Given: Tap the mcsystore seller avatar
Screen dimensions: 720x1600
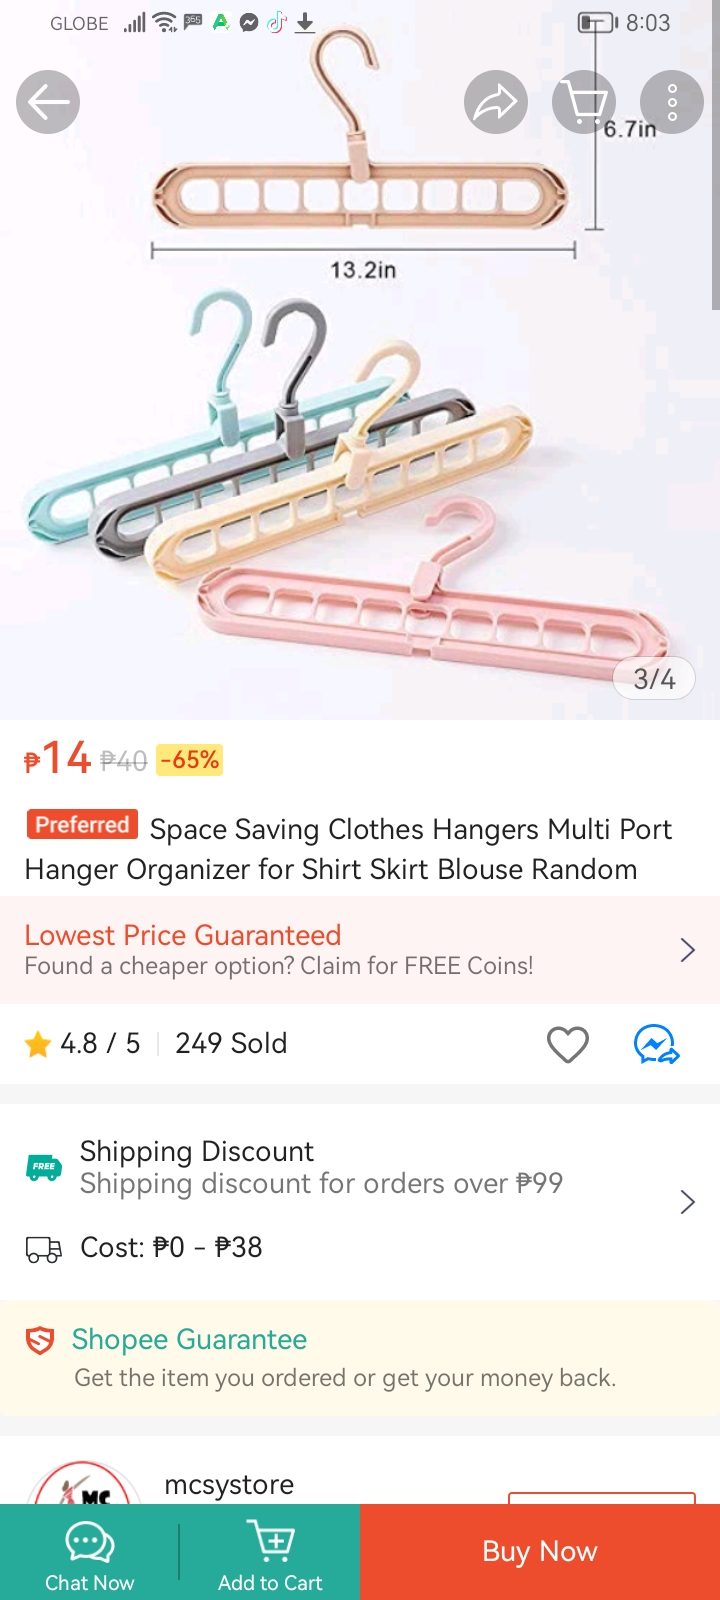Looking at the screenshot, I should click(85, 1485).
